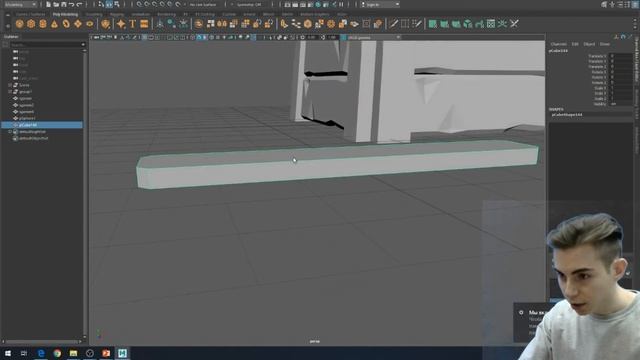Open the Symmetry Off dropdown
This screenshot has width=640, height=360.
[x=249, y=4]
